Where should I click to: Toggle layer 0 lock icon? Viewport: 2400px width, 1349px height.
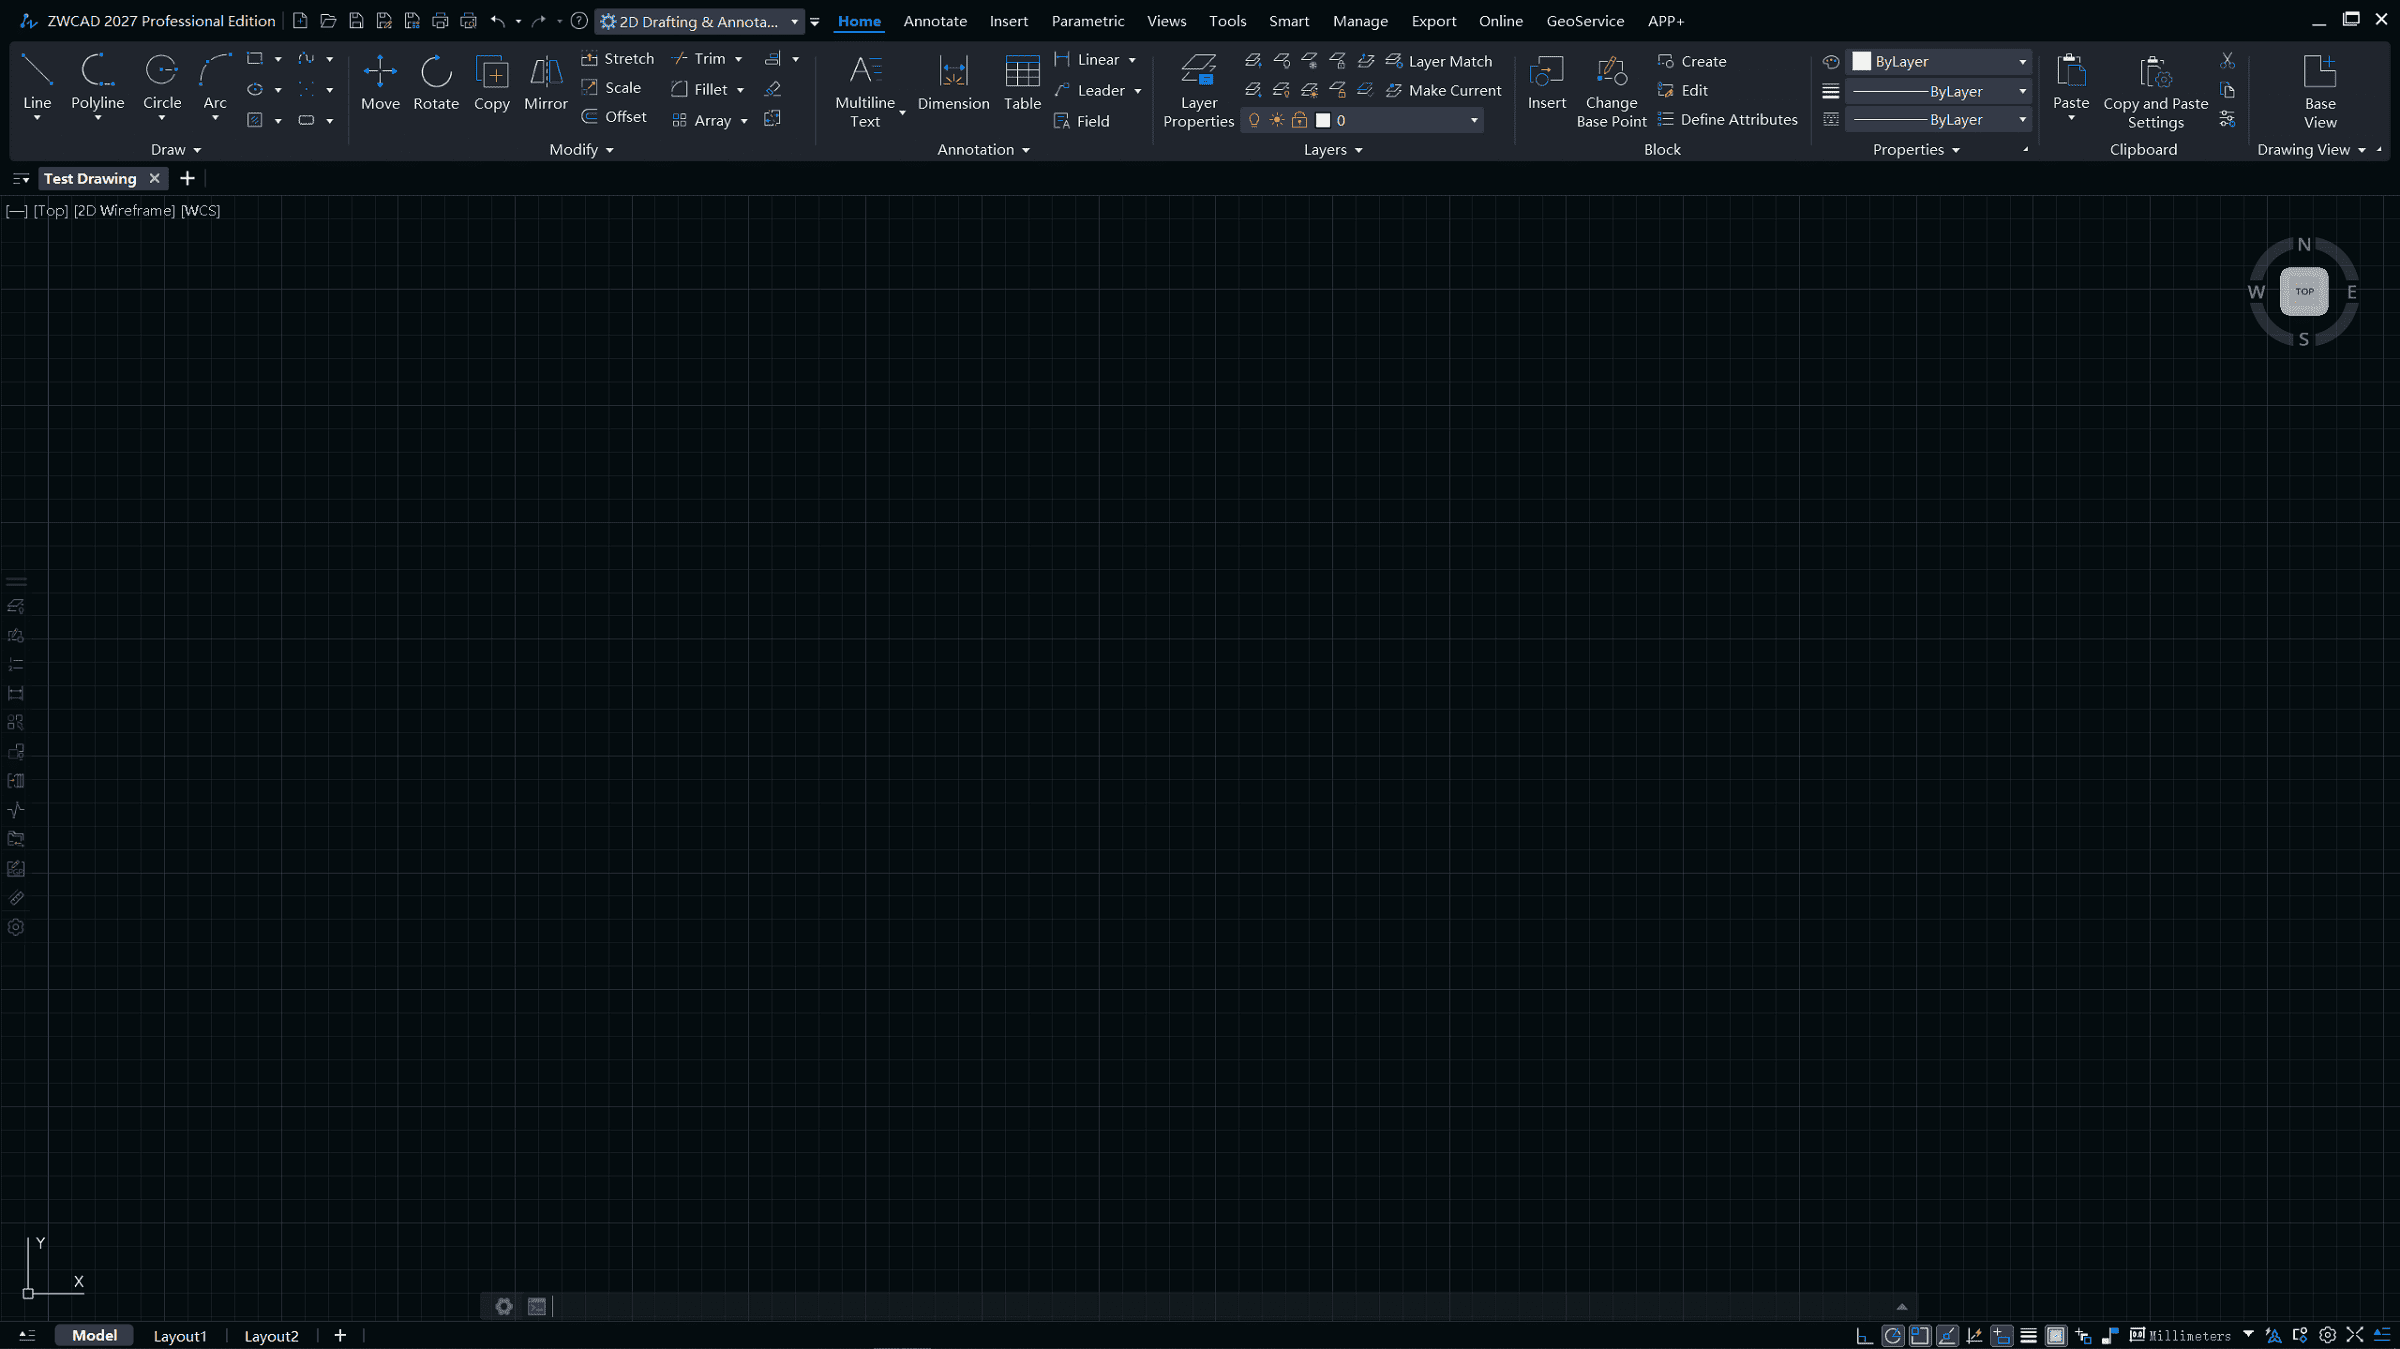click(x=1299, y=120)
